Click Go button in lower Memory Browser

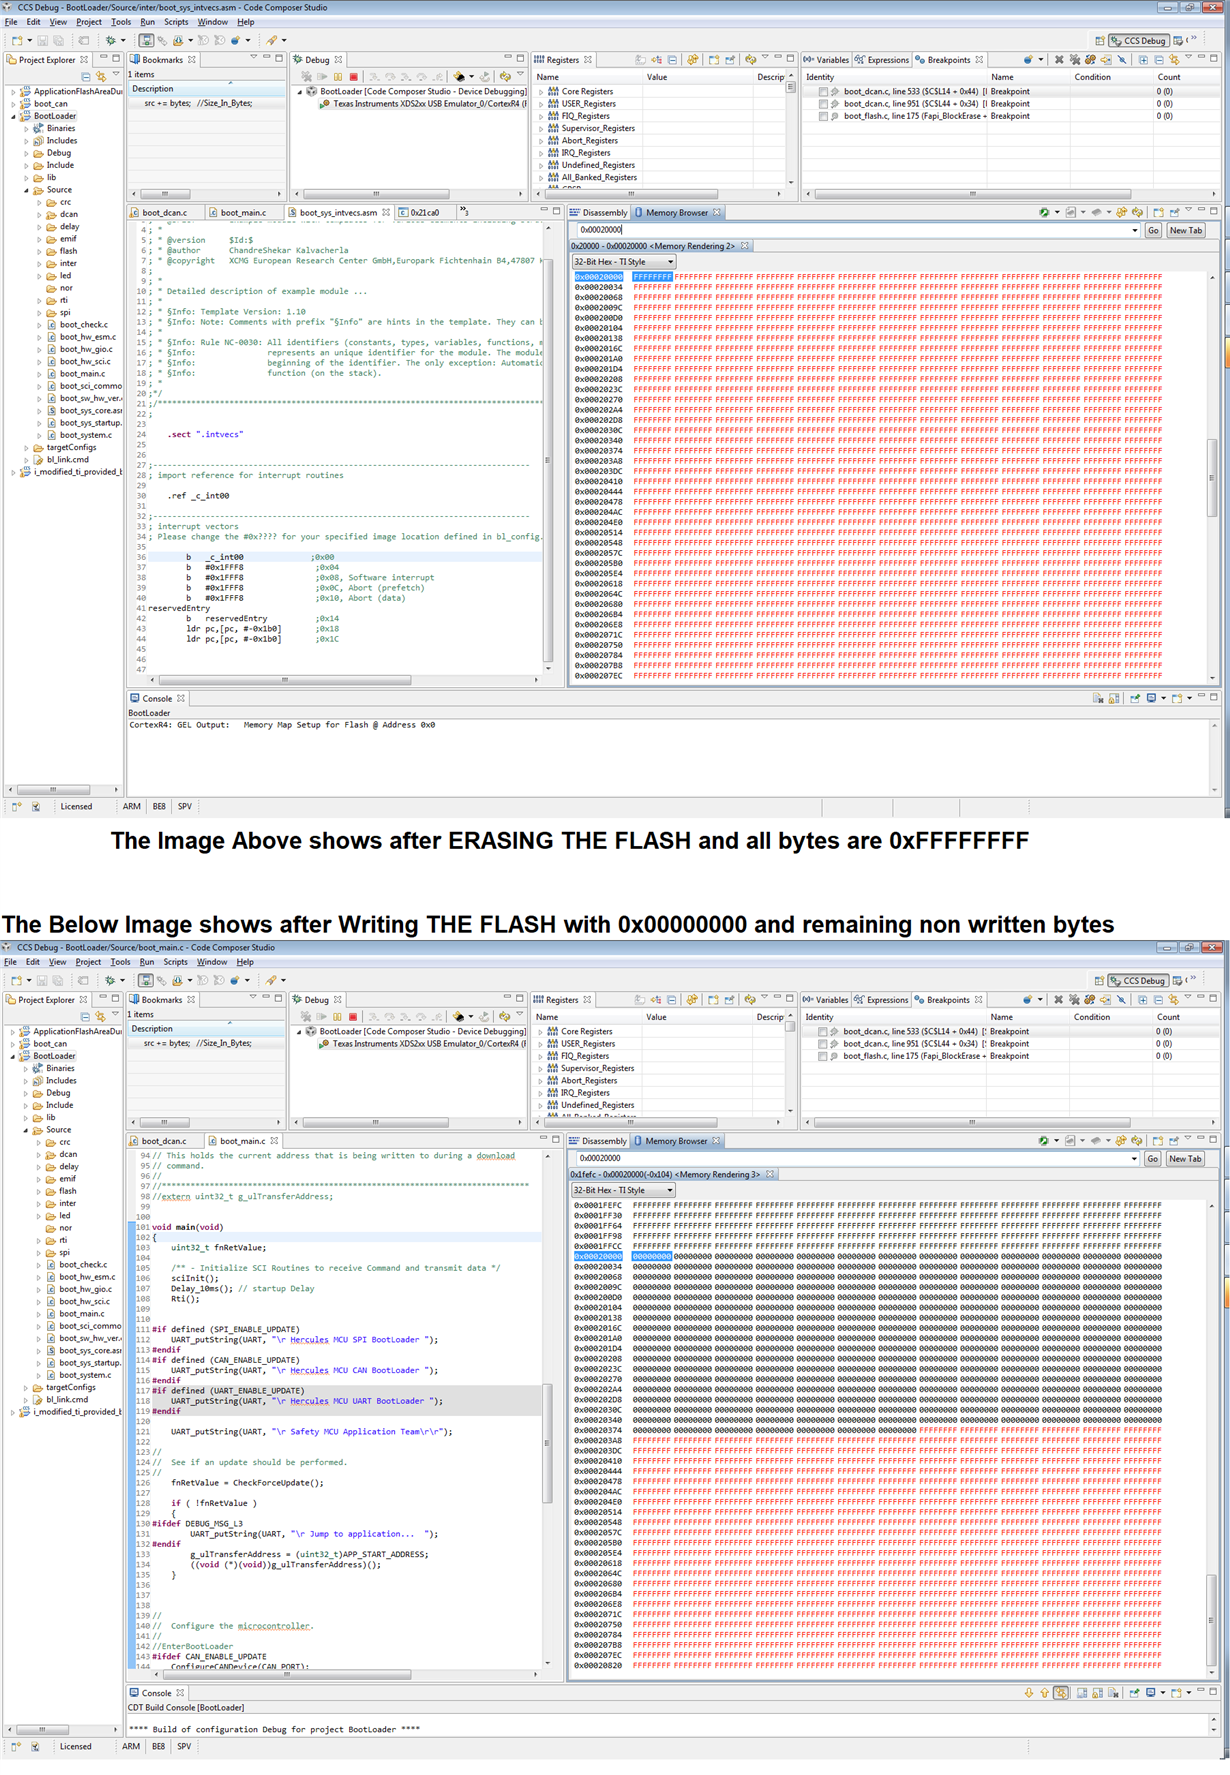click(x=1153, y=1159)
